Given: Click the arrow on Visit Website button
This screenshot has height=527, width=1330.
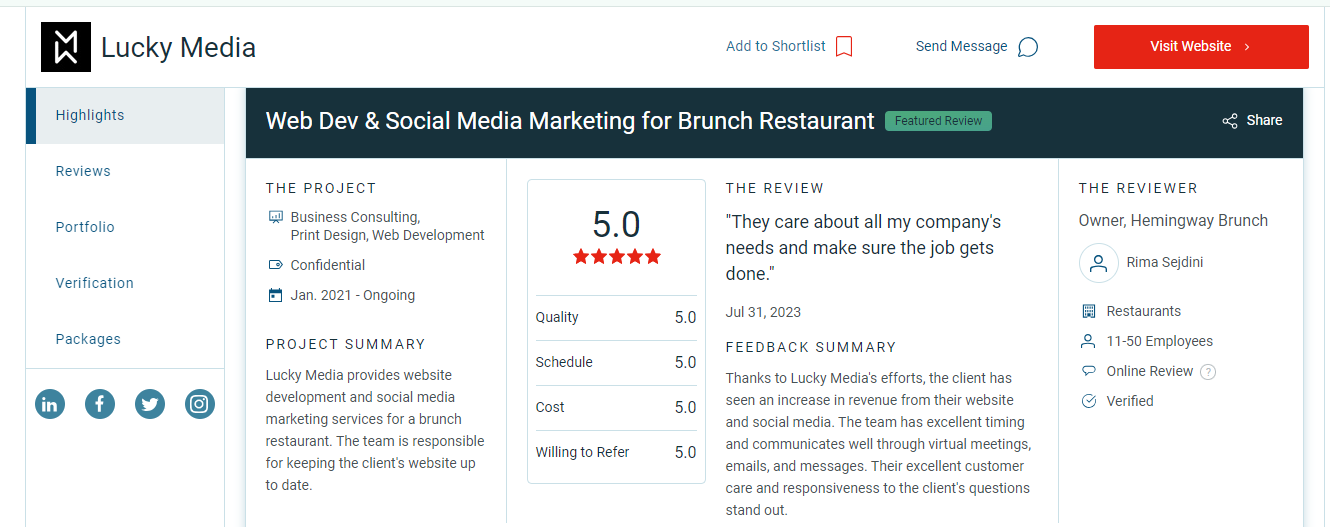Looking at the screenshot, I should click(x=1247, y=47).
